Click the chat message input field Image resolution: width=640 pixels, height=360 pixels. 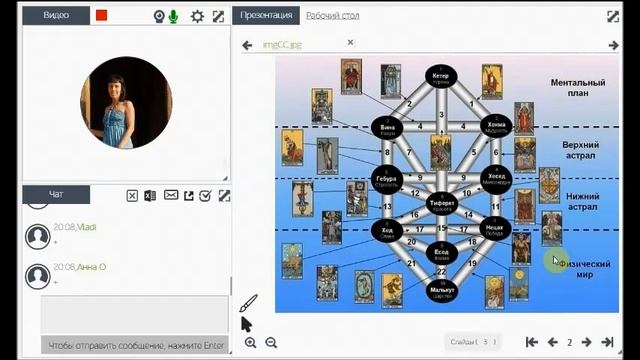(135, 314)
